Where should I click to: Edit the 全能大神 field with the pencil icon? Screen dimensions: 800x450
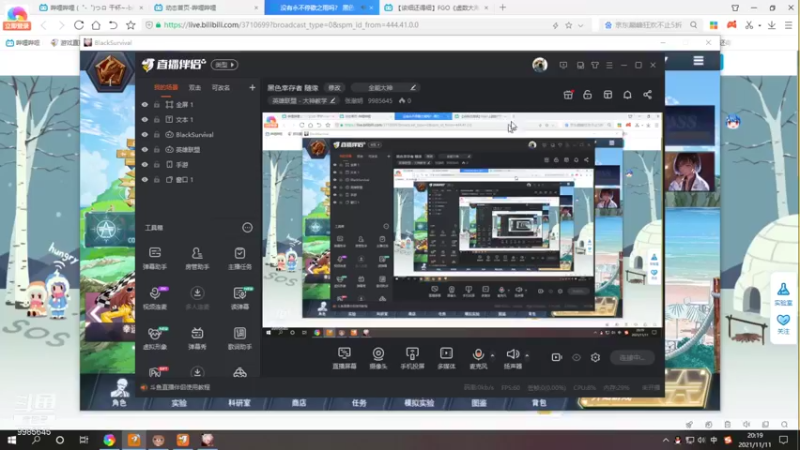tap(413, 88)
